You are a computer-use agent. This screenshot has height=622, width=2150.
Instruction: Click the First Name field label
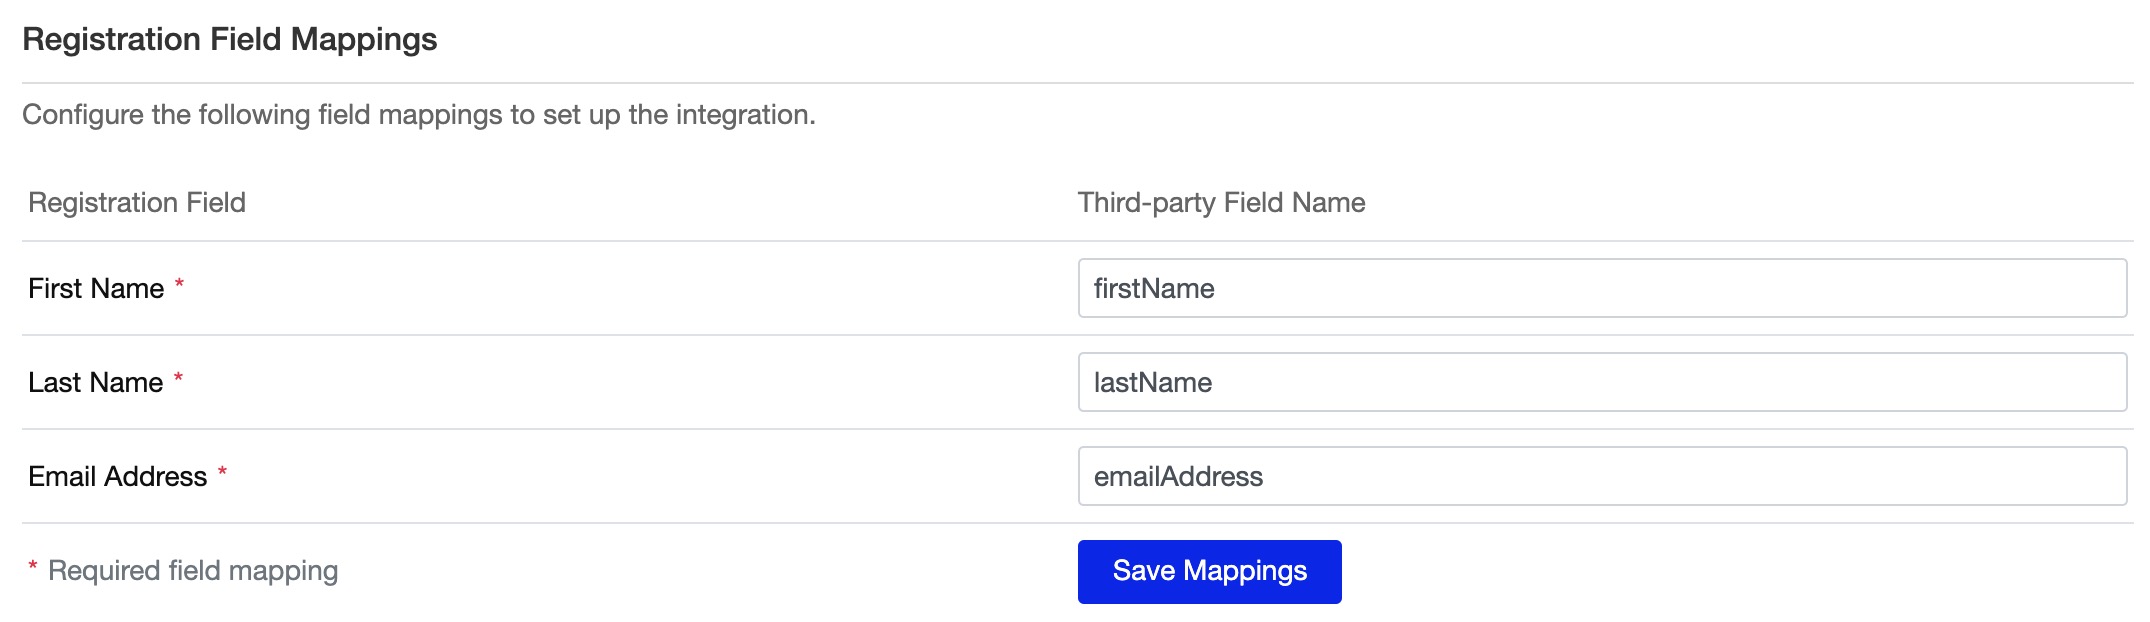pos(96,289)
